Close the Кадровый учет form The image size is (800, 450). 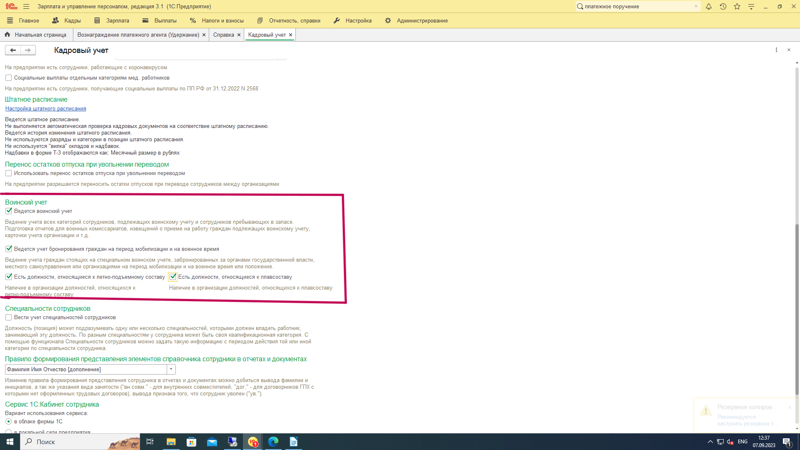[789, 50]
